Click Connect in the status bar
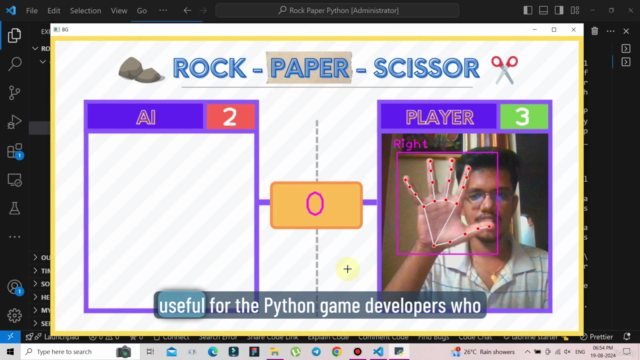This screenshot has width=640, height=360. pyautogui.click(x=171, y=337)
